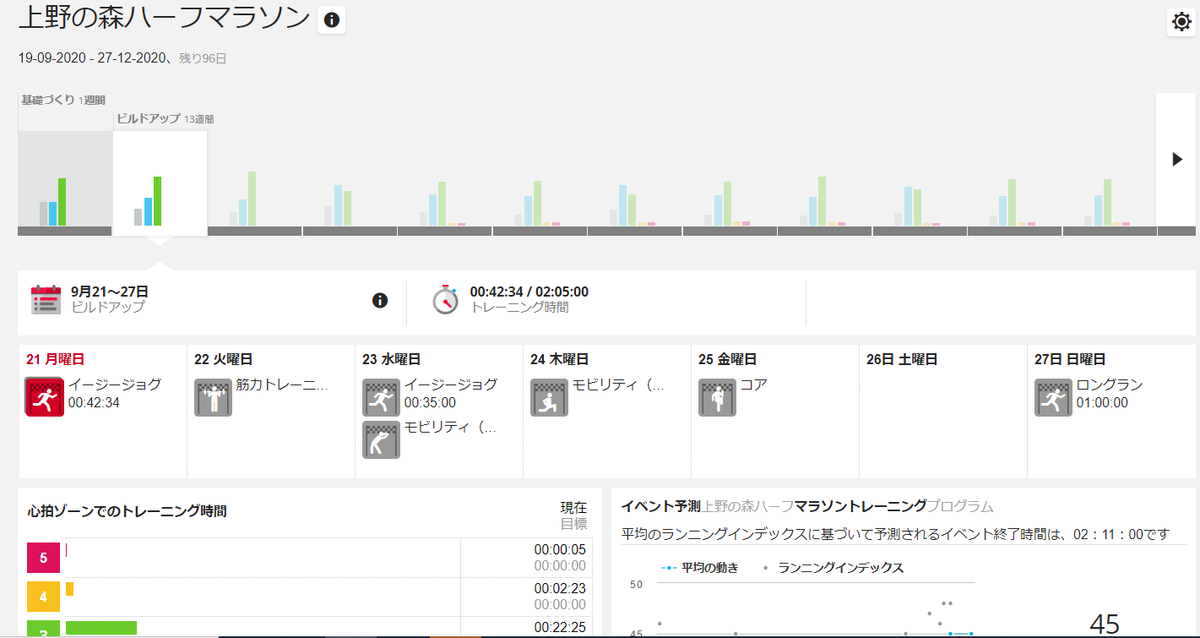Click 26日 土曜日 day header
Image resolution: width=1200 pixels, height=638 pixels.
click(x=902, y=359)
